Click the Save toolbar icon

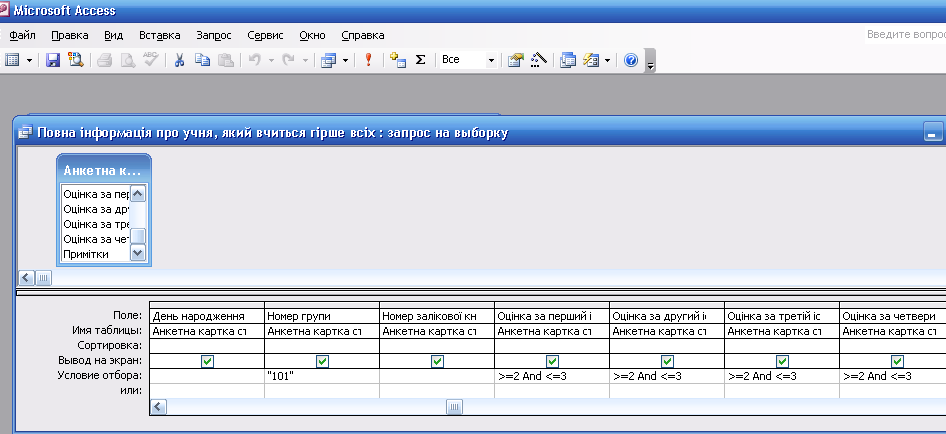coord(53,60)
